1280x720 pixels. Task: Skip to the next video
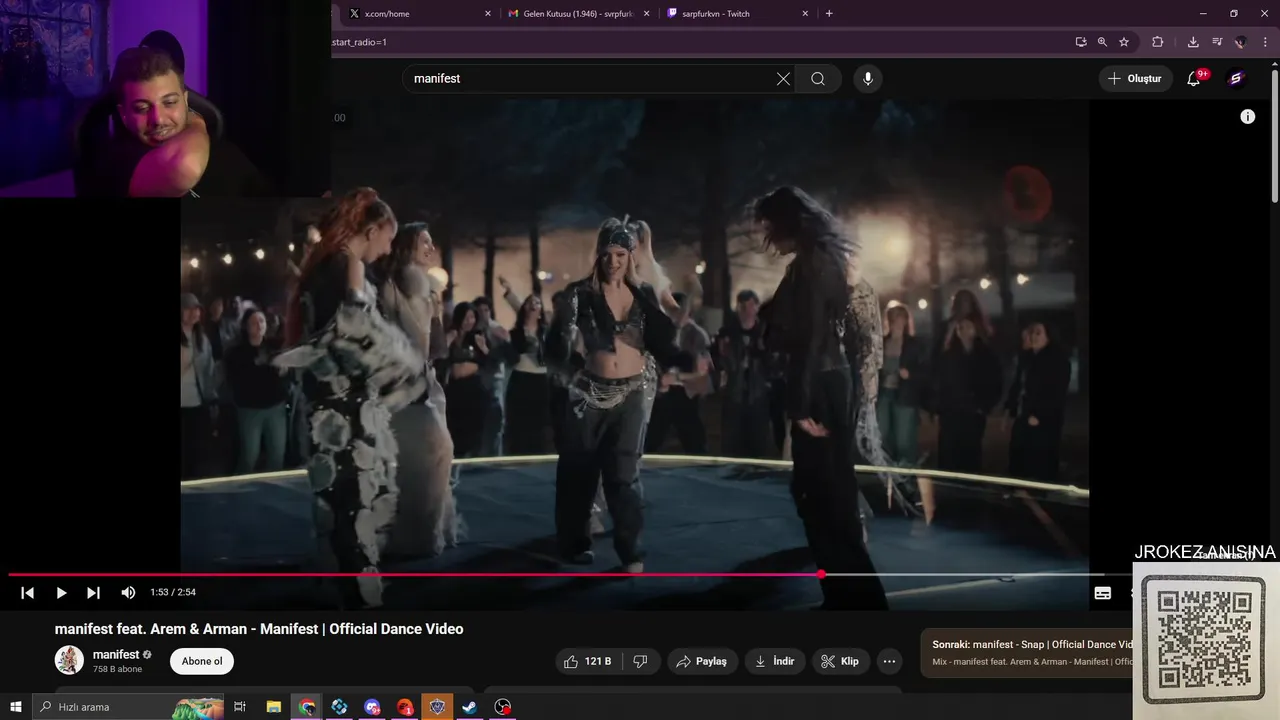pyautogui.click(x=93, y=593)
